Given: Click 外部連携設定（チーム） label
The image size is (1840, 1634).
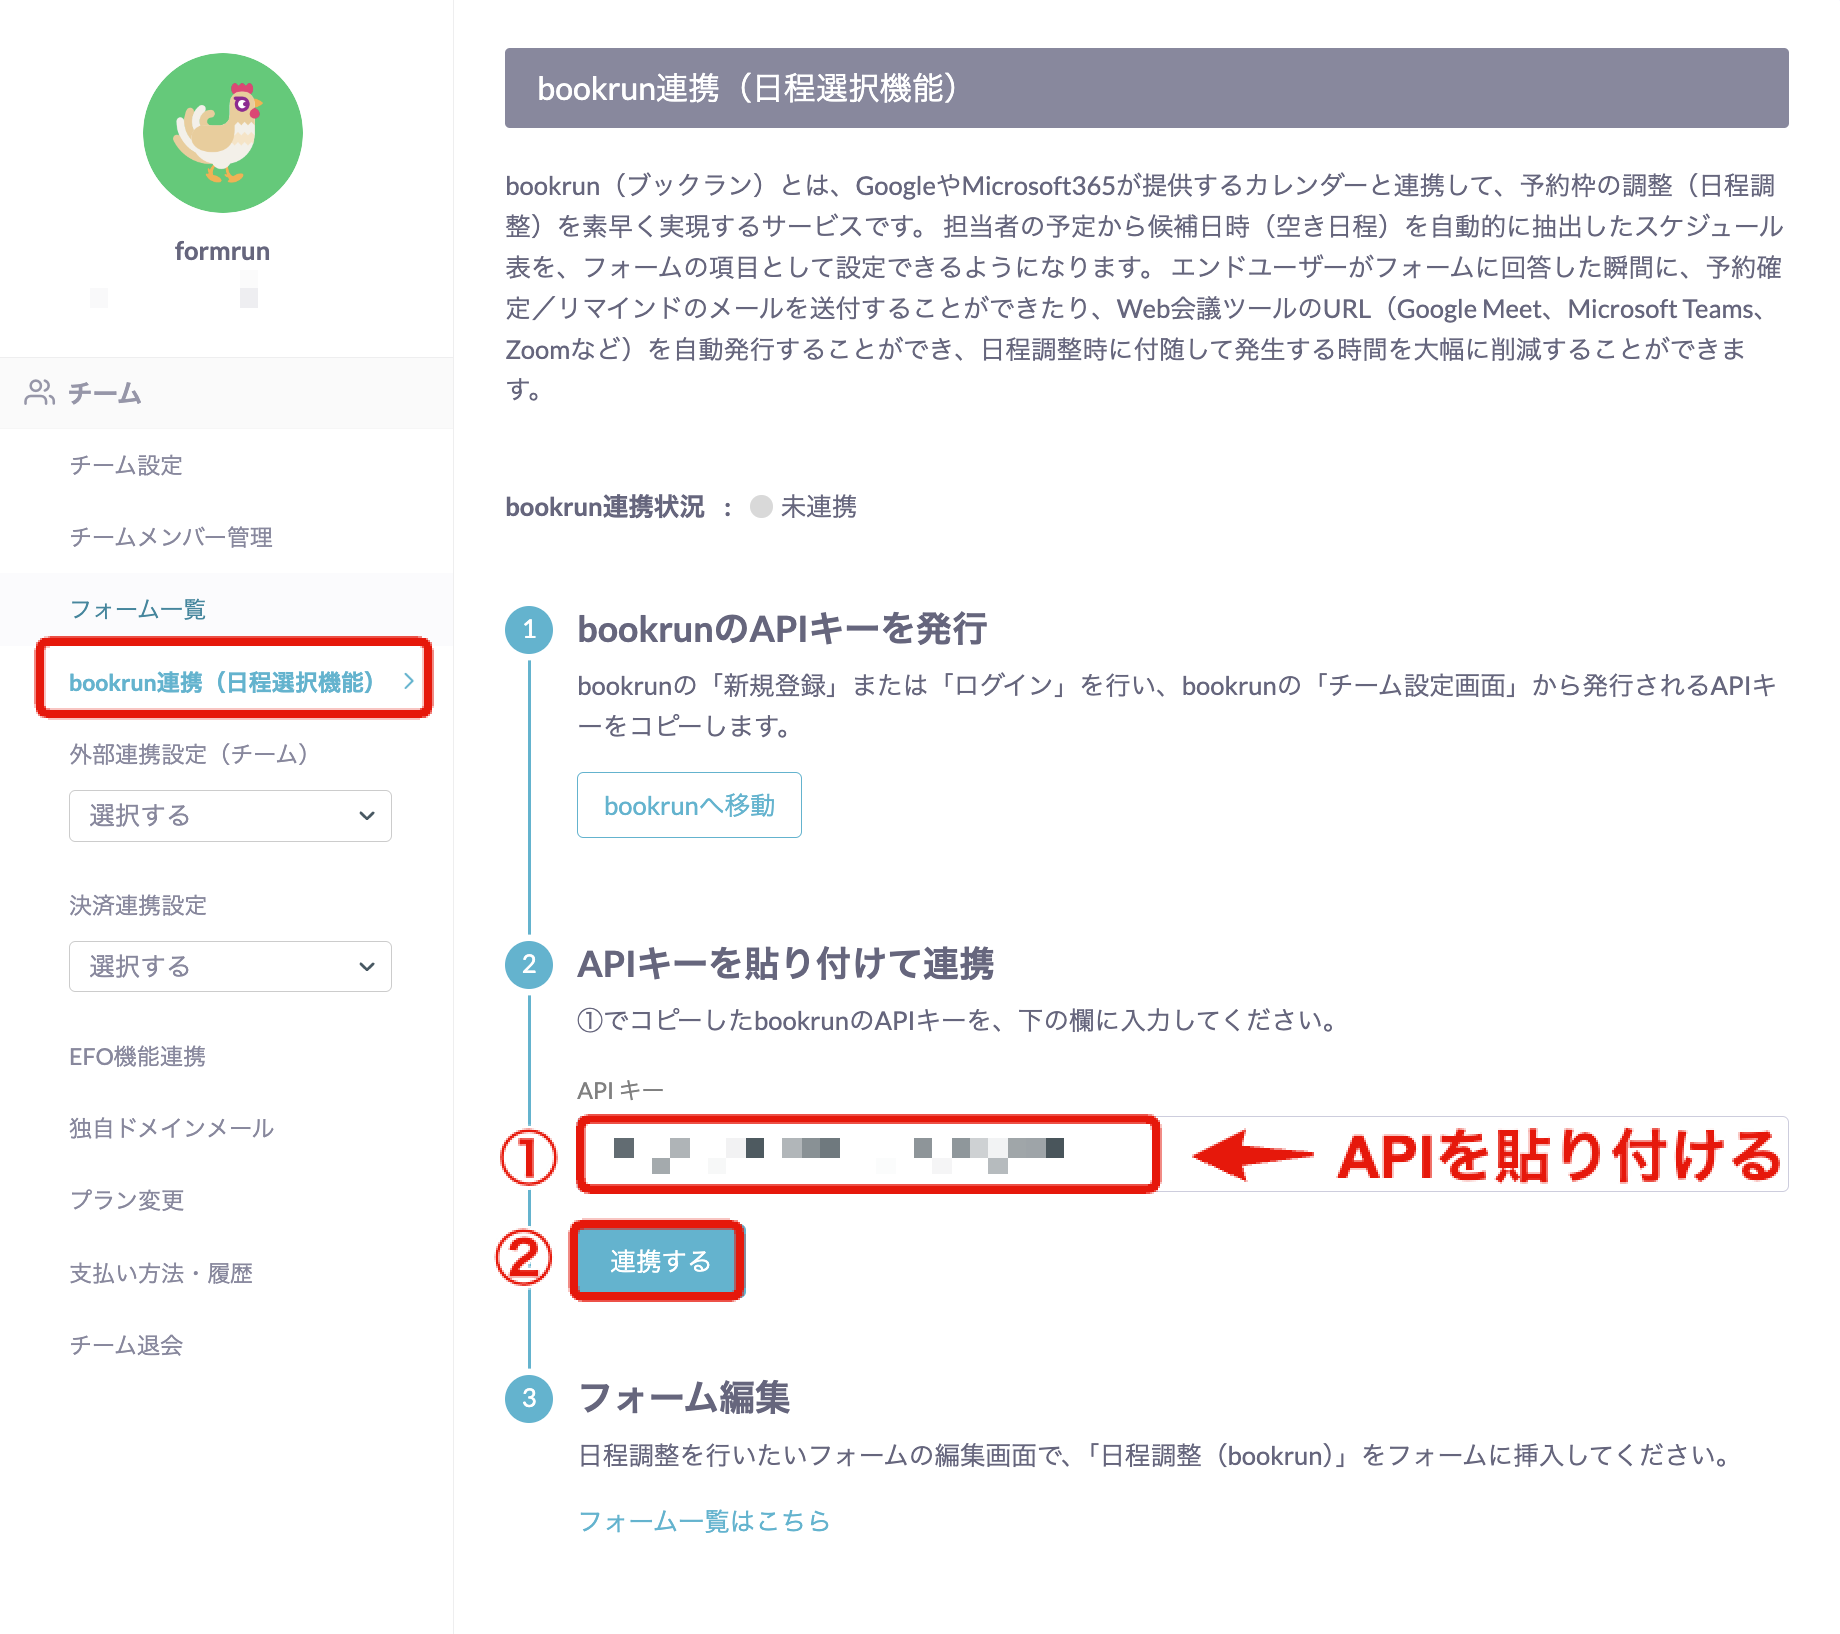Looking at the screenshot, I should 188,754.
